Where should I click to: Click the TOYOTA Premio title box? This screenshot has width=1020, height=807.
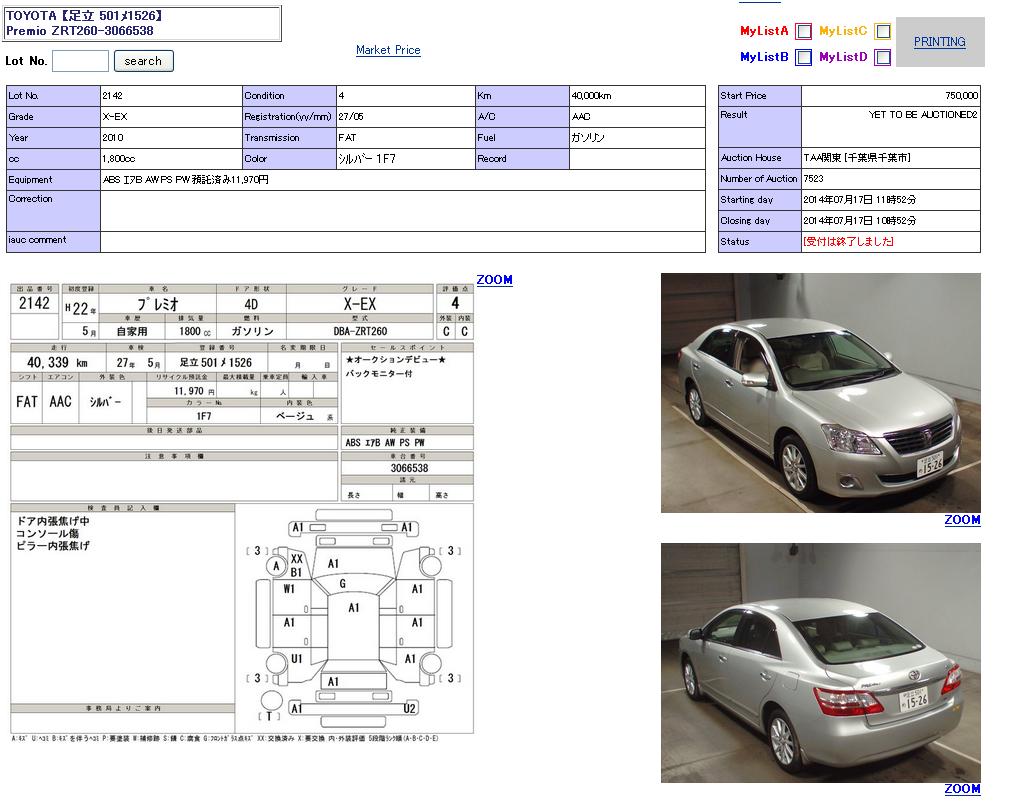(143, 23)
